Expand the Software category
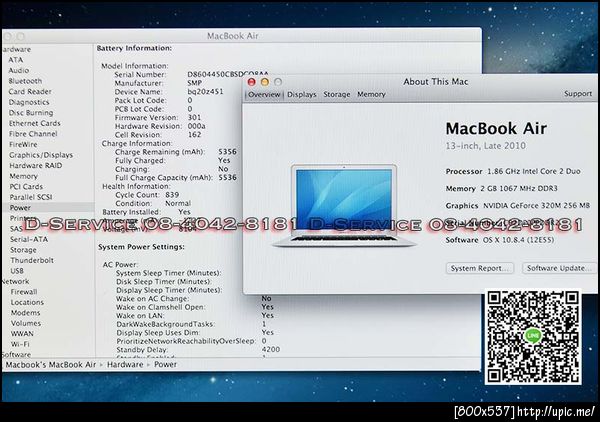This screenshot has width=600, height=422. click(x=16, y=355)
